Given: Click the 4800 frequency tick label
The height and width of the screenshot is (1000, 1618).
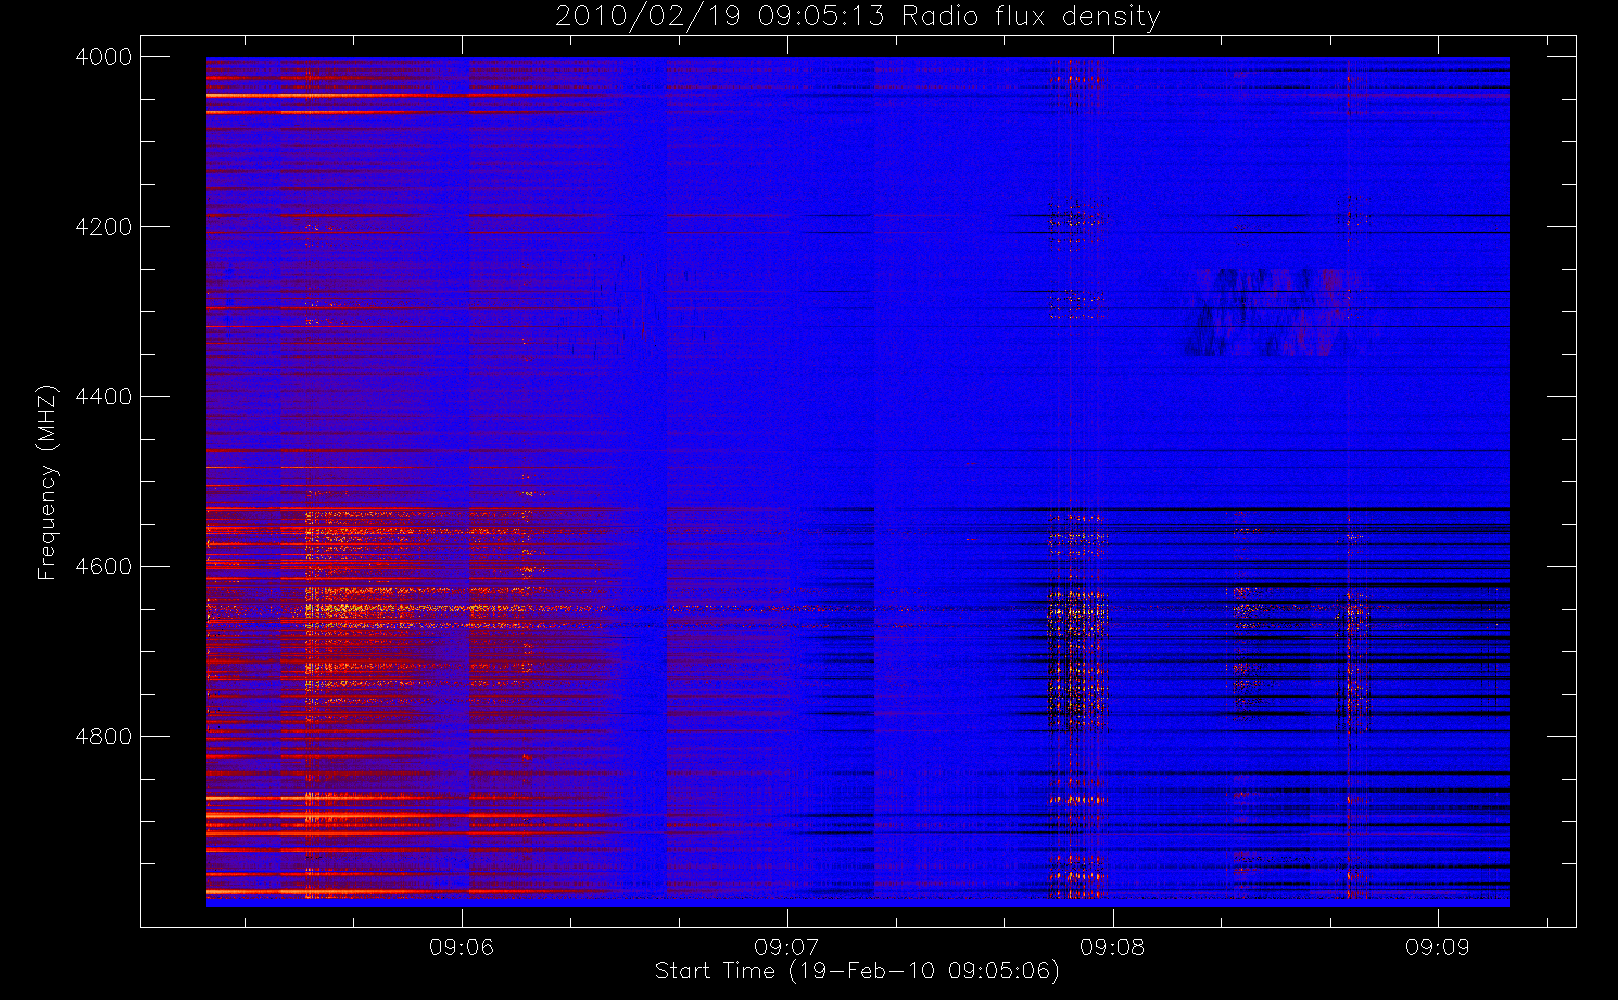Looking at the screenshot, I should point(103,737).
